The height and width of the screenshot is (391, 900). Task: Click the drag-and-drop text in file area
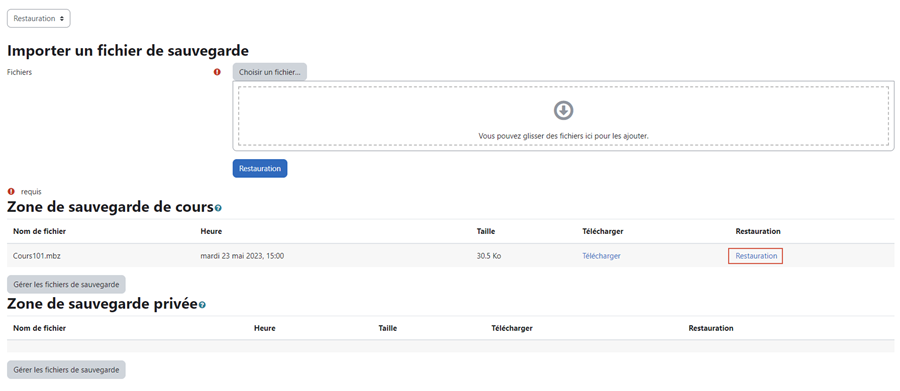coord(563,136)
